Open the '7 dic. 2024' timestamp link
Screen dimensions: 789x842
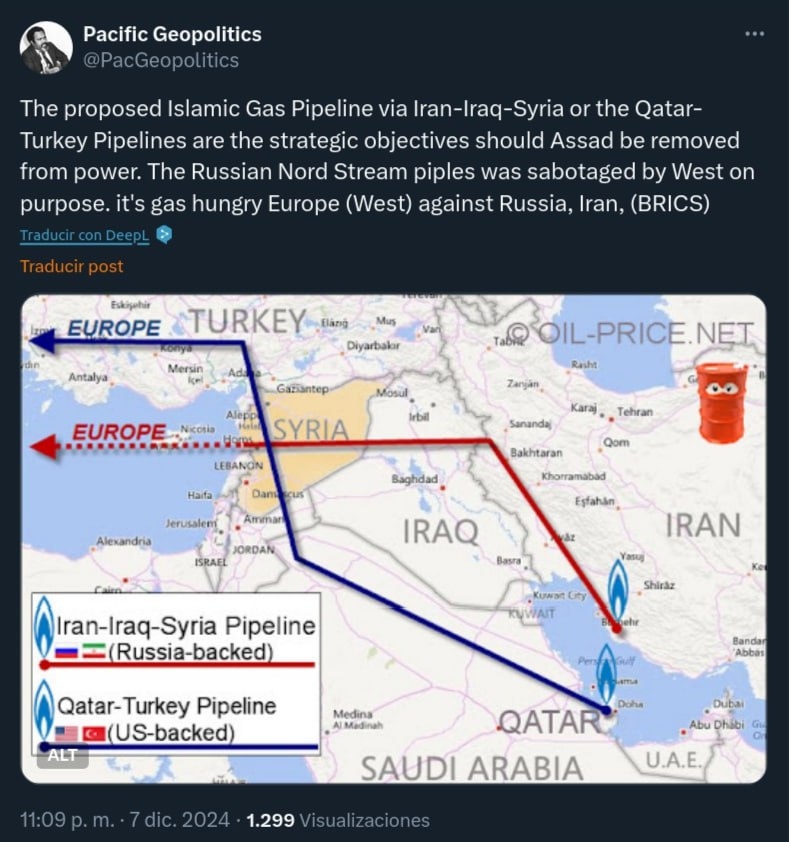click(x=179, y=820)
